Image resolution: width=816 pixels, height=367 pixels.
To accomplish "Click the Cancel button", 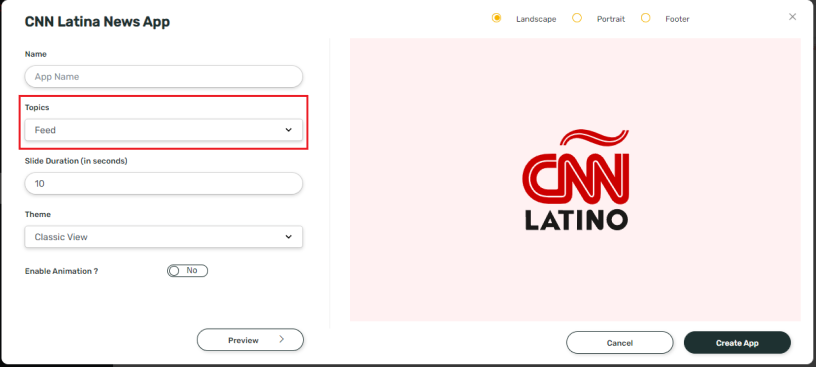I will coord(619,343).
